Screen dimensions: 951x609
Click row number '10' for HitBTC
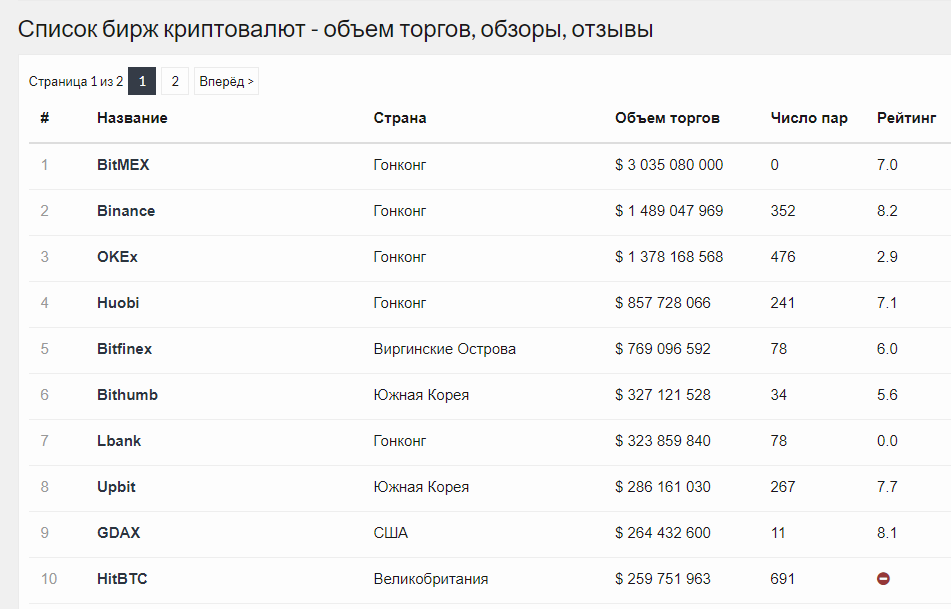pos(49,579)
